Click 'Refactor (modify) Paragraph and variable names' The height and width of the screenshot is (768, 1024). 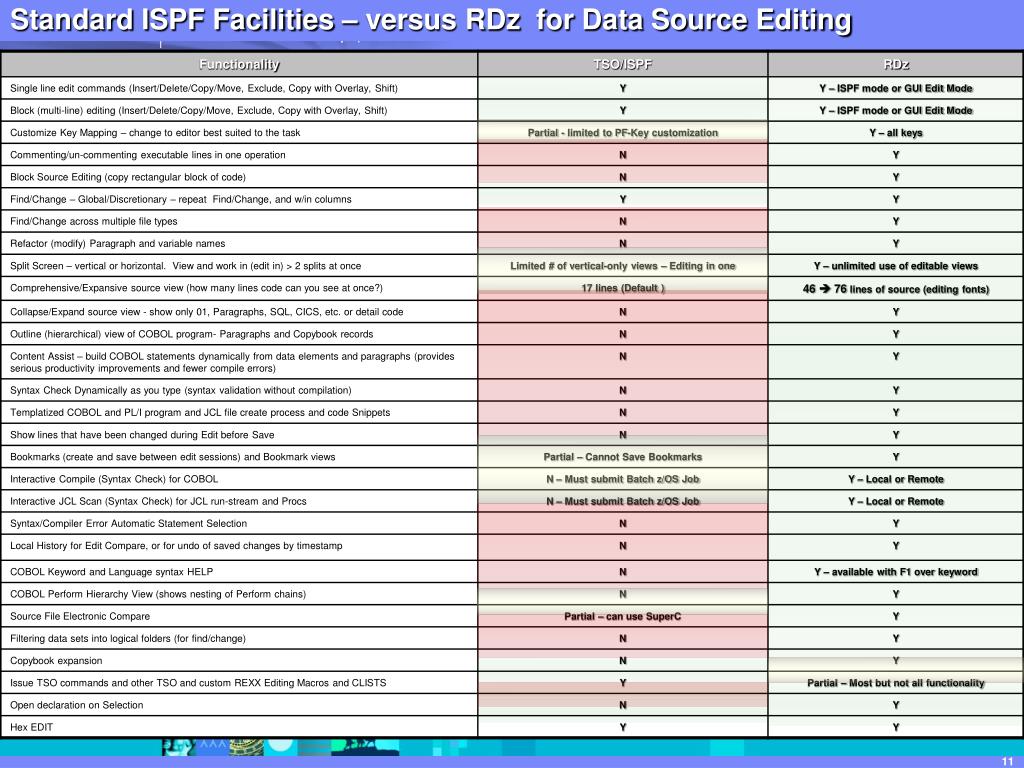point(118,244)
